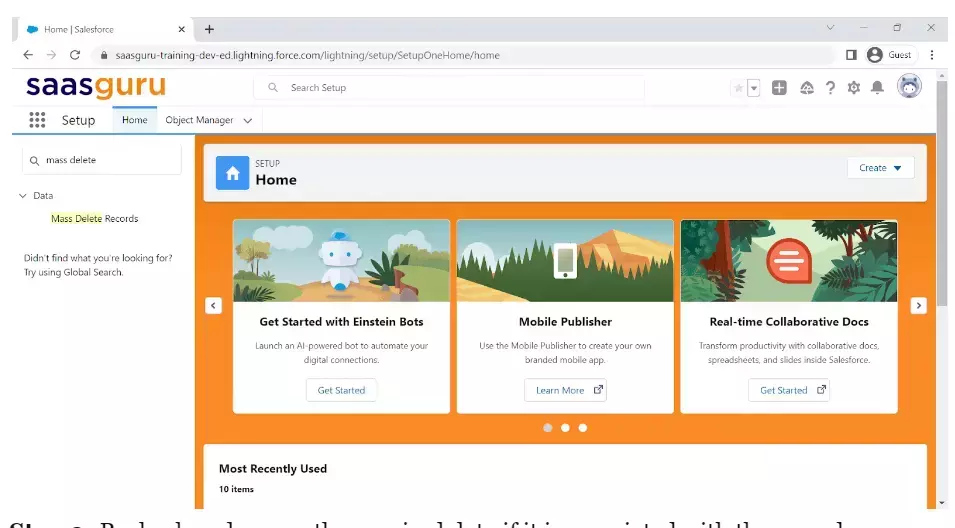This screenshot has width=955, height=528.
Task: Show next carousel cards
Action: [x=918, y=306]
